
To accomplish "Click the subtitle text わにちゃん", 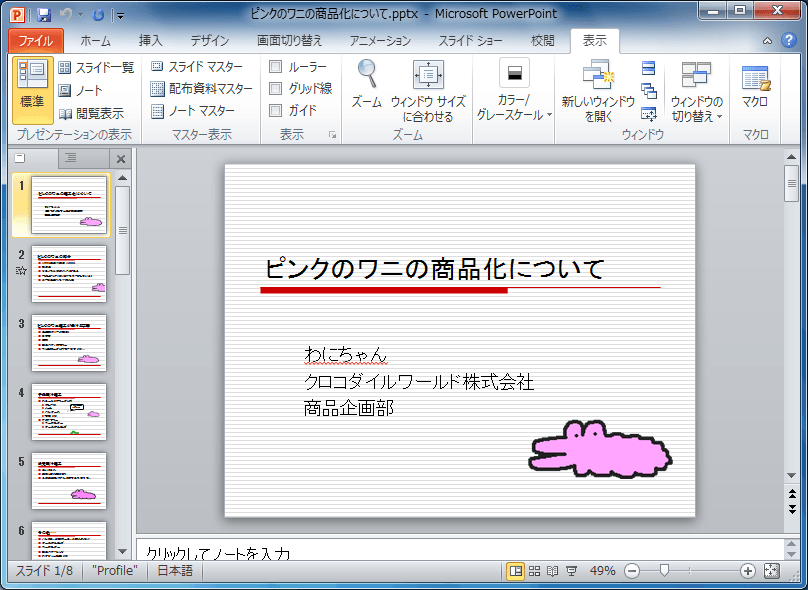I will click(345, 355).
